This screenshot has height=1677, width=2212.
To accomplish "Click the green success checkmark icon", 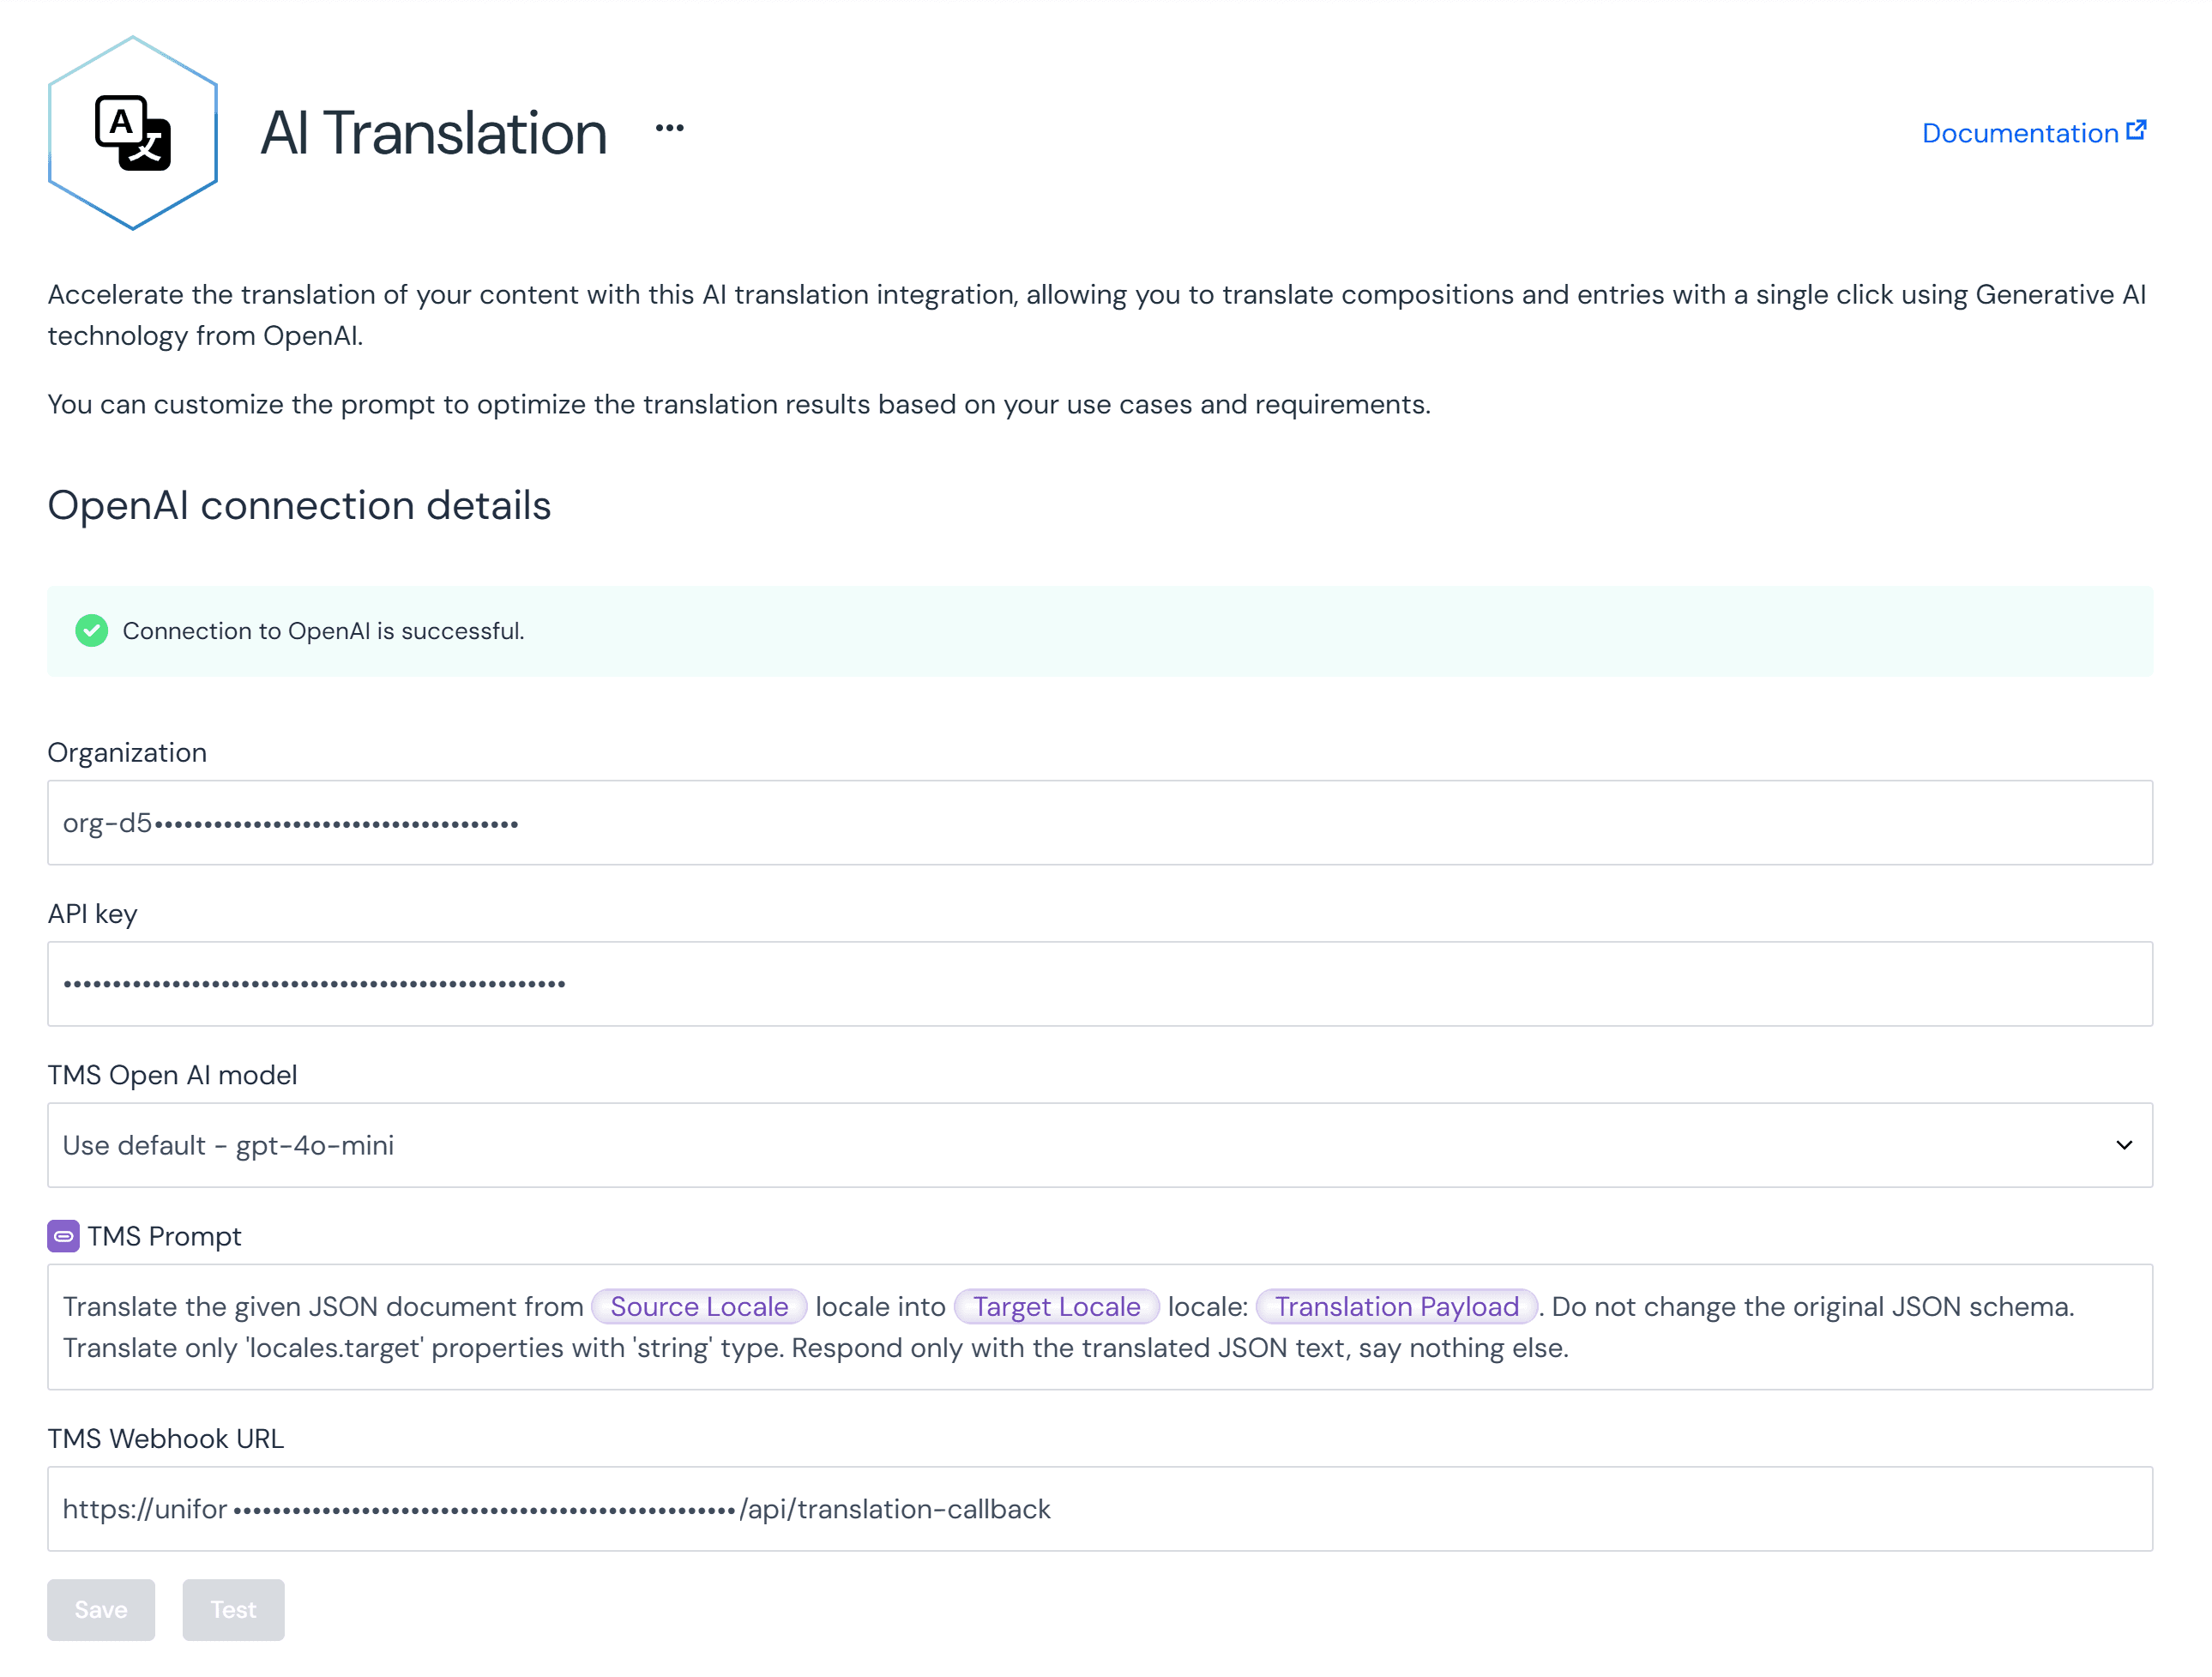I will coord(92,631).
